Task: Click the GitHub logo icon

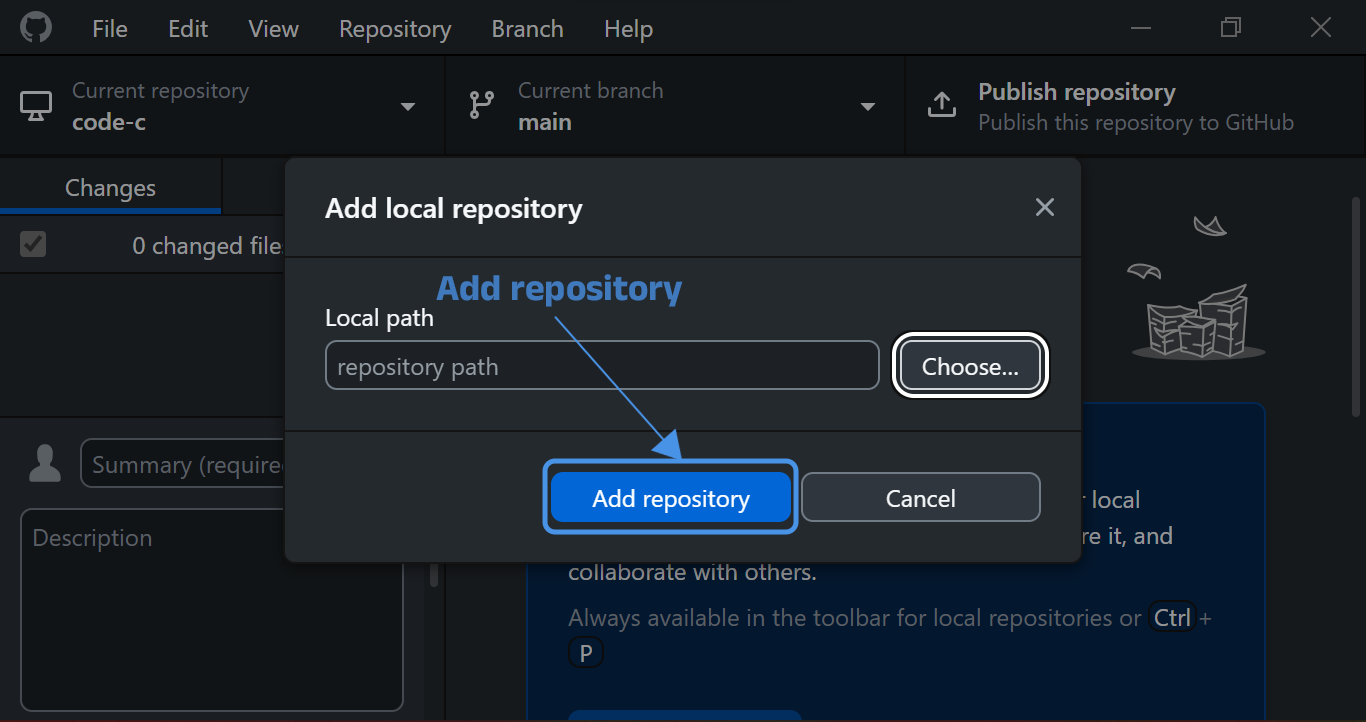Action: coord(36,28)
